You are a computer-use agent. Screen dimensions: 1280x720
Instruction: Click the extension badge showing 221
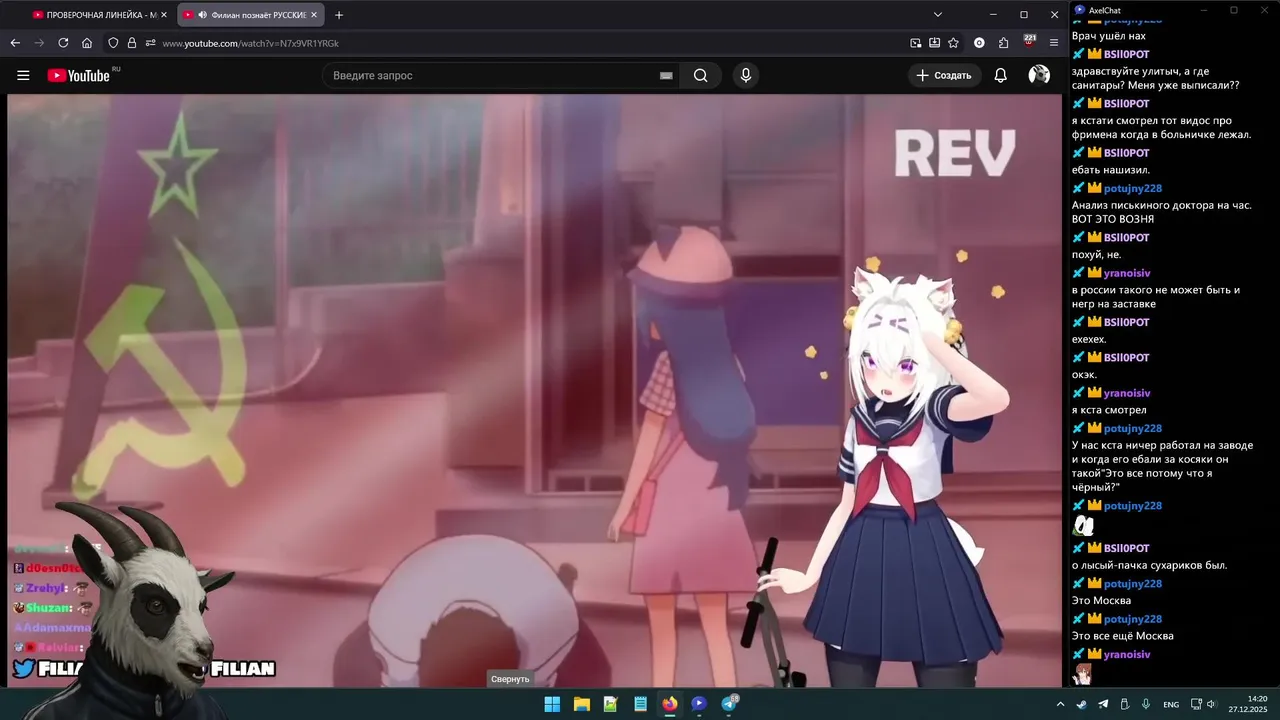click(x=1029, y=41)
